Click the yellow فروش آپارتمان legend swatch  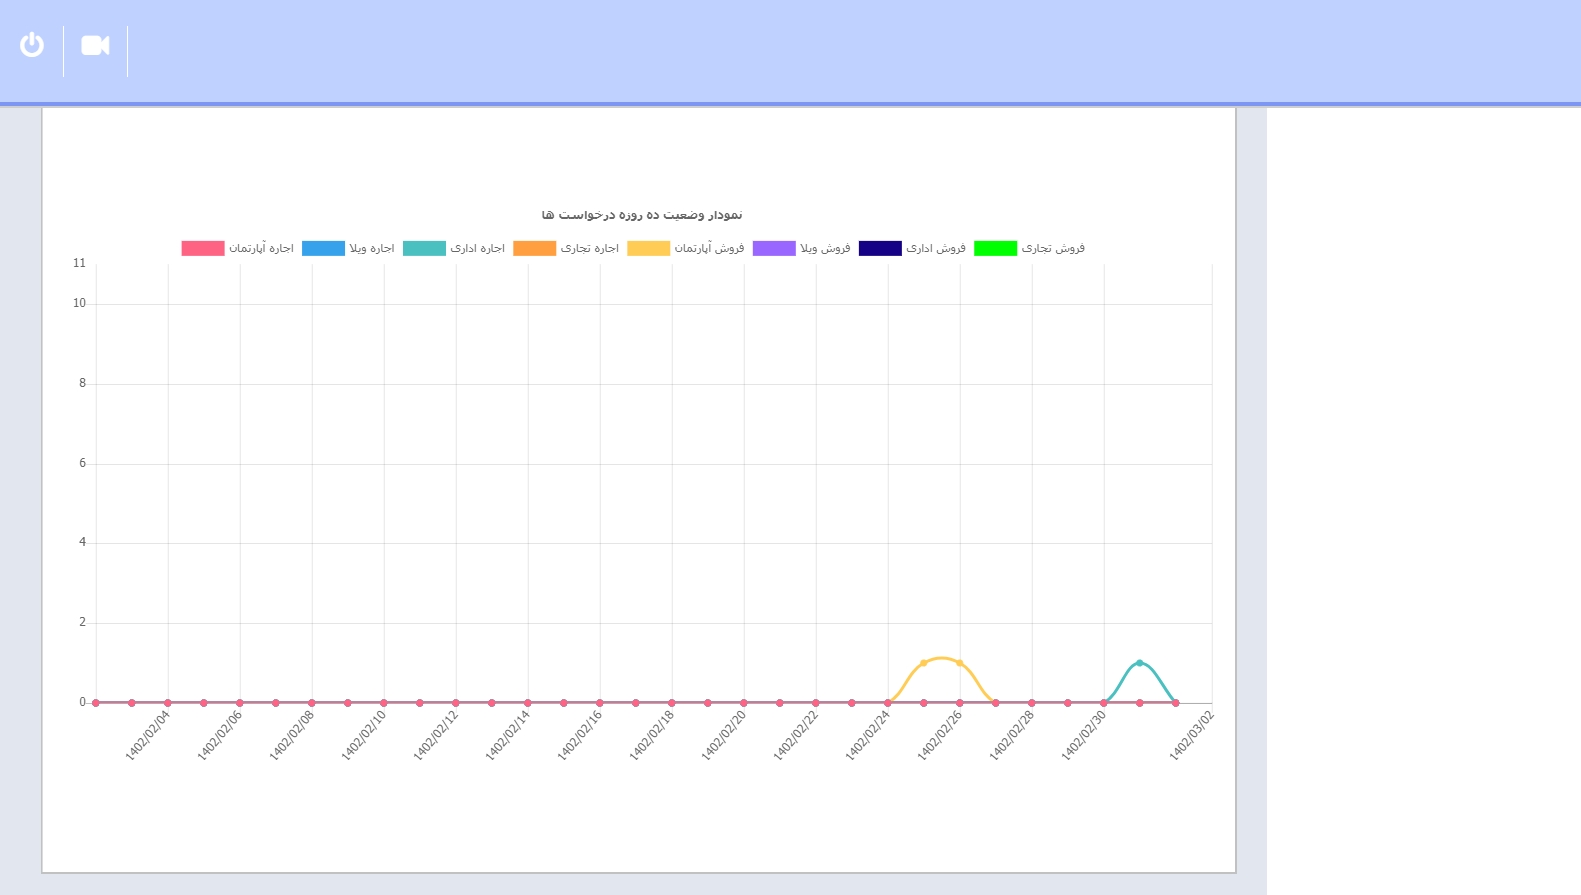[648, 248]
